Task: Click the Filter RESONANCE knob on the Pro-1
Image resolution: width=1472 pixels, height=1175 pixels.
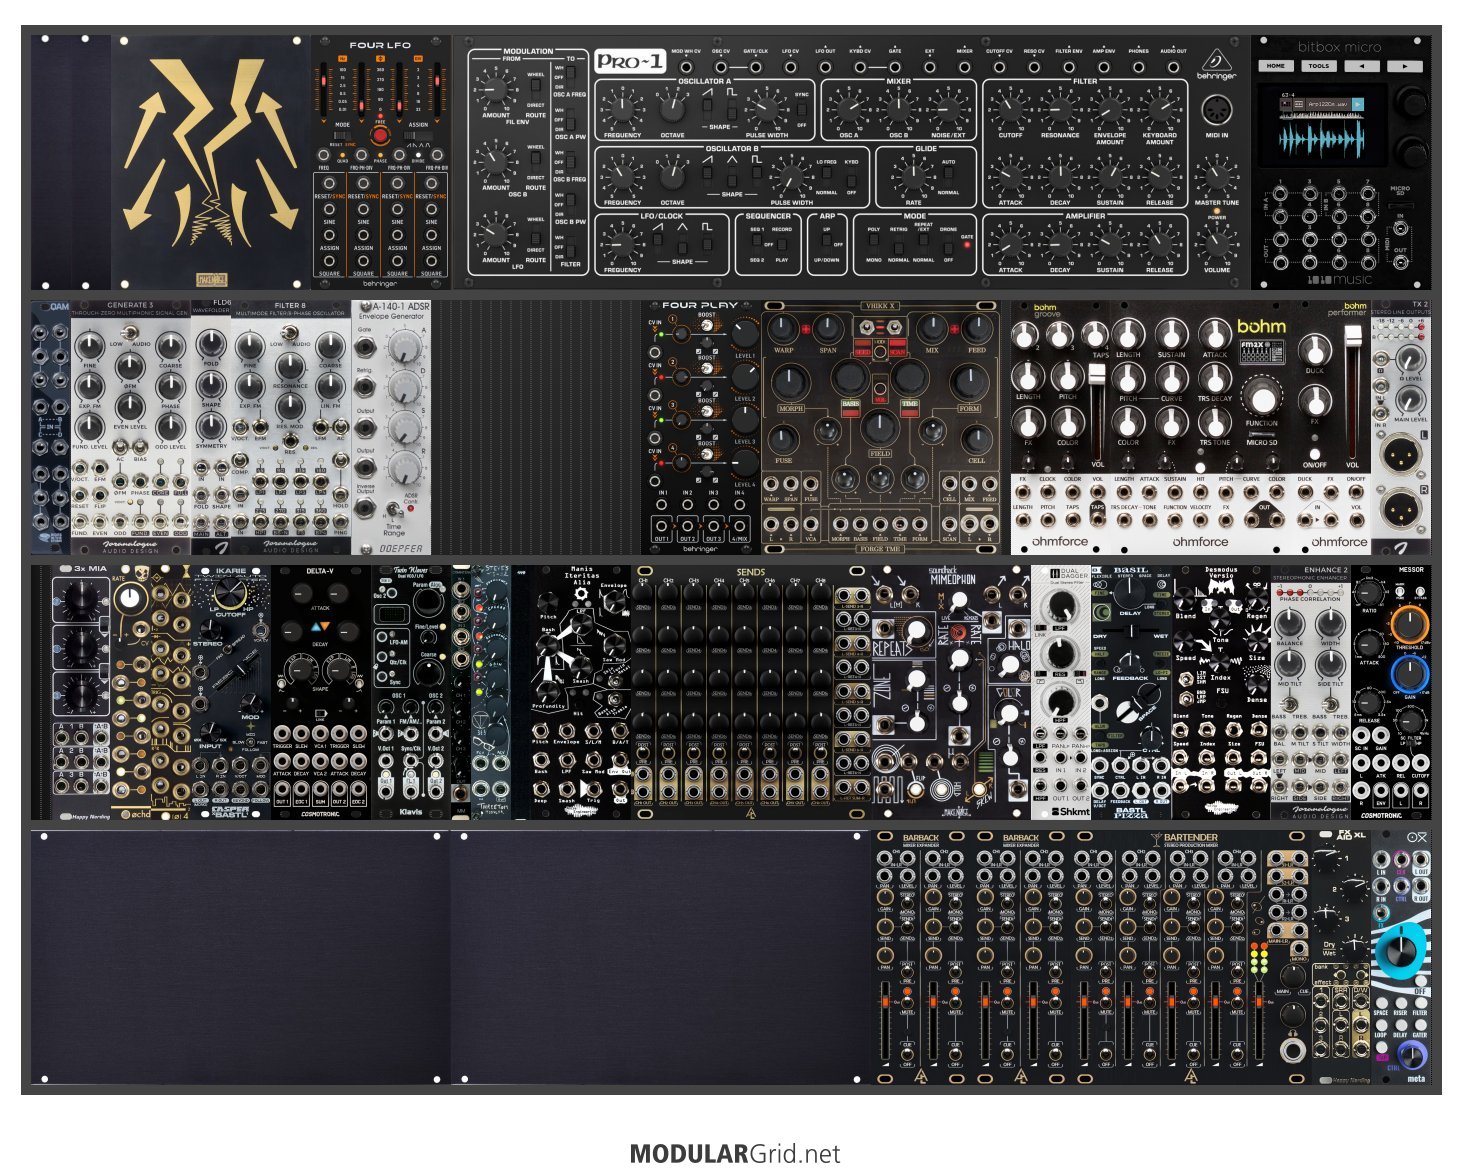Action: pyautogui.click(x=1060, y=108)
